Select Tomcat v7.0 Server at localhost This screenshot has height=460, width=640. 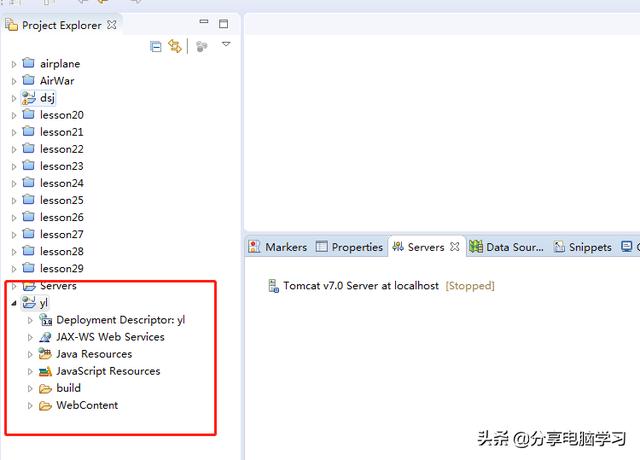361,285
